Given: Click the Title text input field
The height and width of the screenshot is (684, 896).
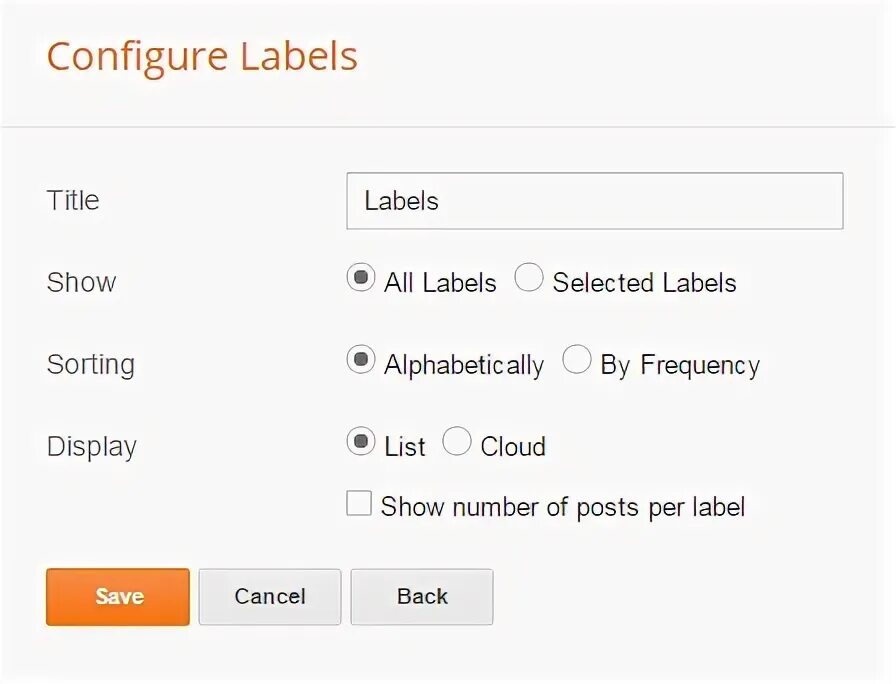Looking at the screenshot, I should [x=594, y=201].
